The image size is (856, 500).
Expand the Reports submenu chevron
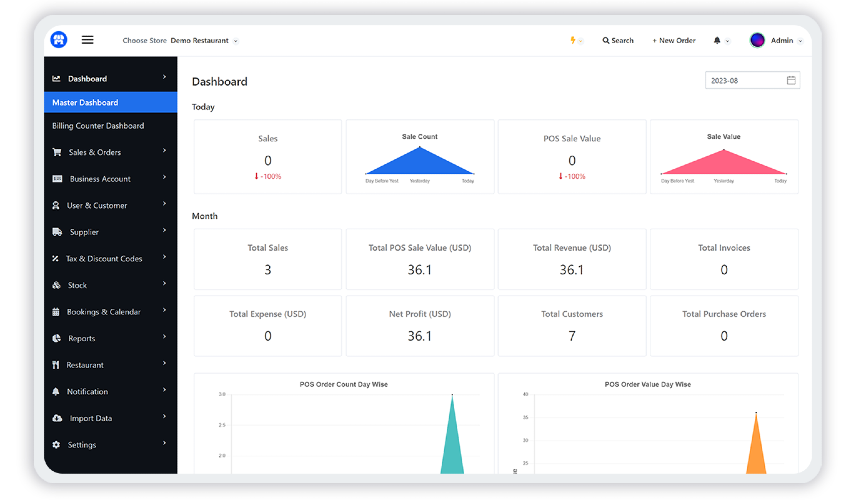click(164, 337)
